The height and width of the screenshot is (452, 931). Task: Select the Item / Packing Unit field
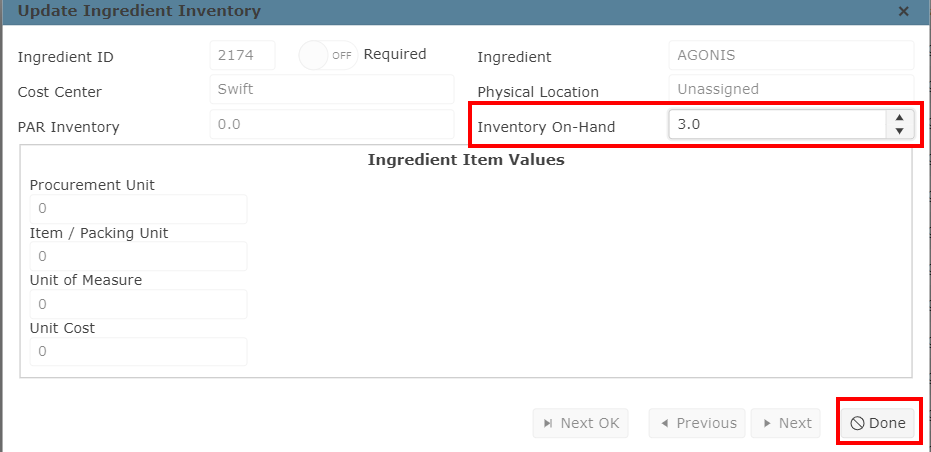pyautogui.click(x=138, y=257)
